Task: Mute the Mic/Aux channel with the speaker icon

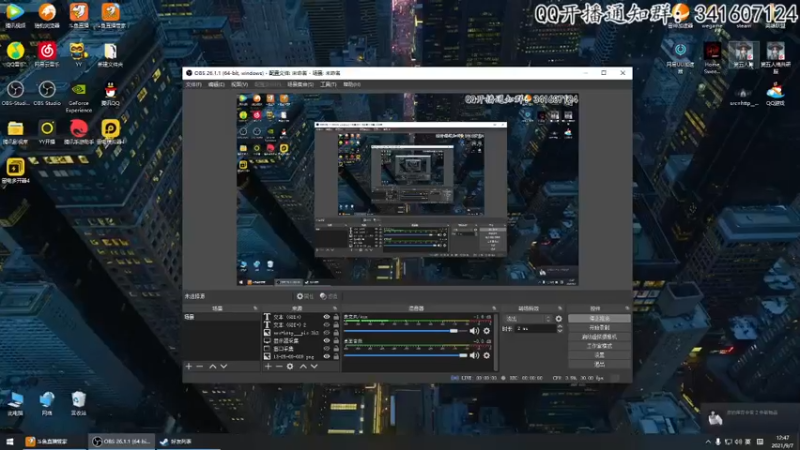Action: (x=474, y=331)
